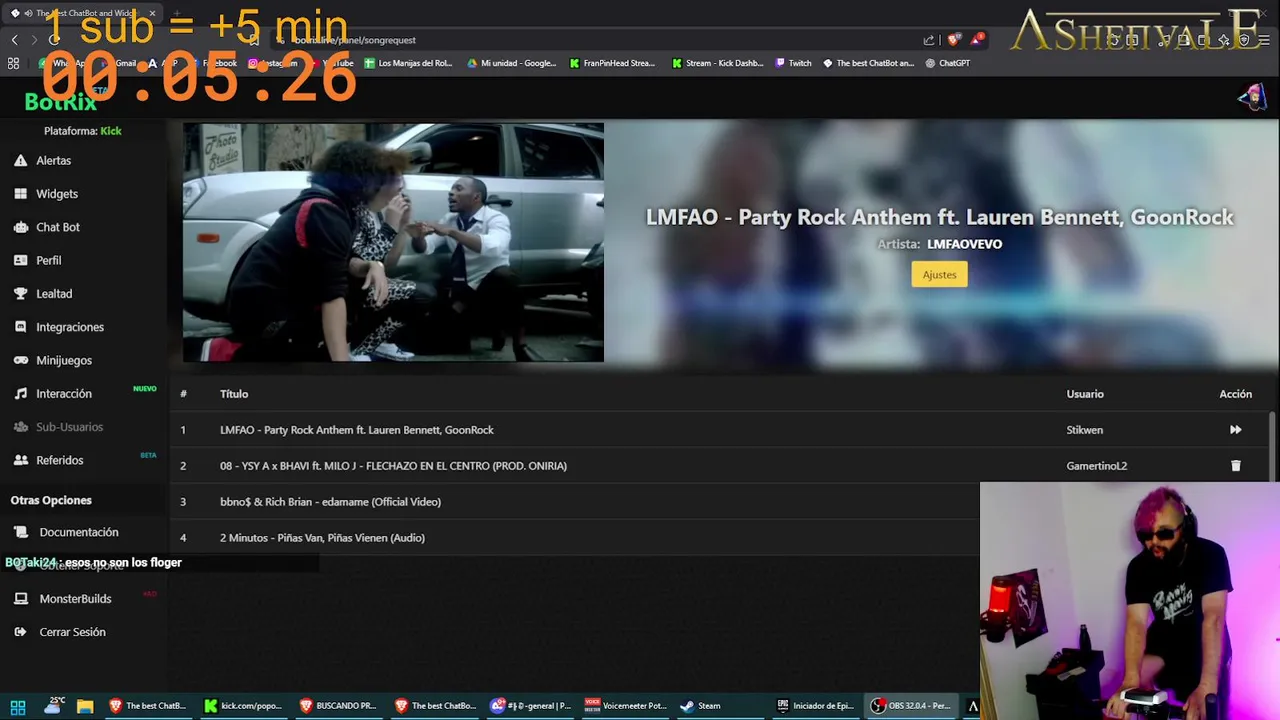Open the Windows Start menu

18,706
